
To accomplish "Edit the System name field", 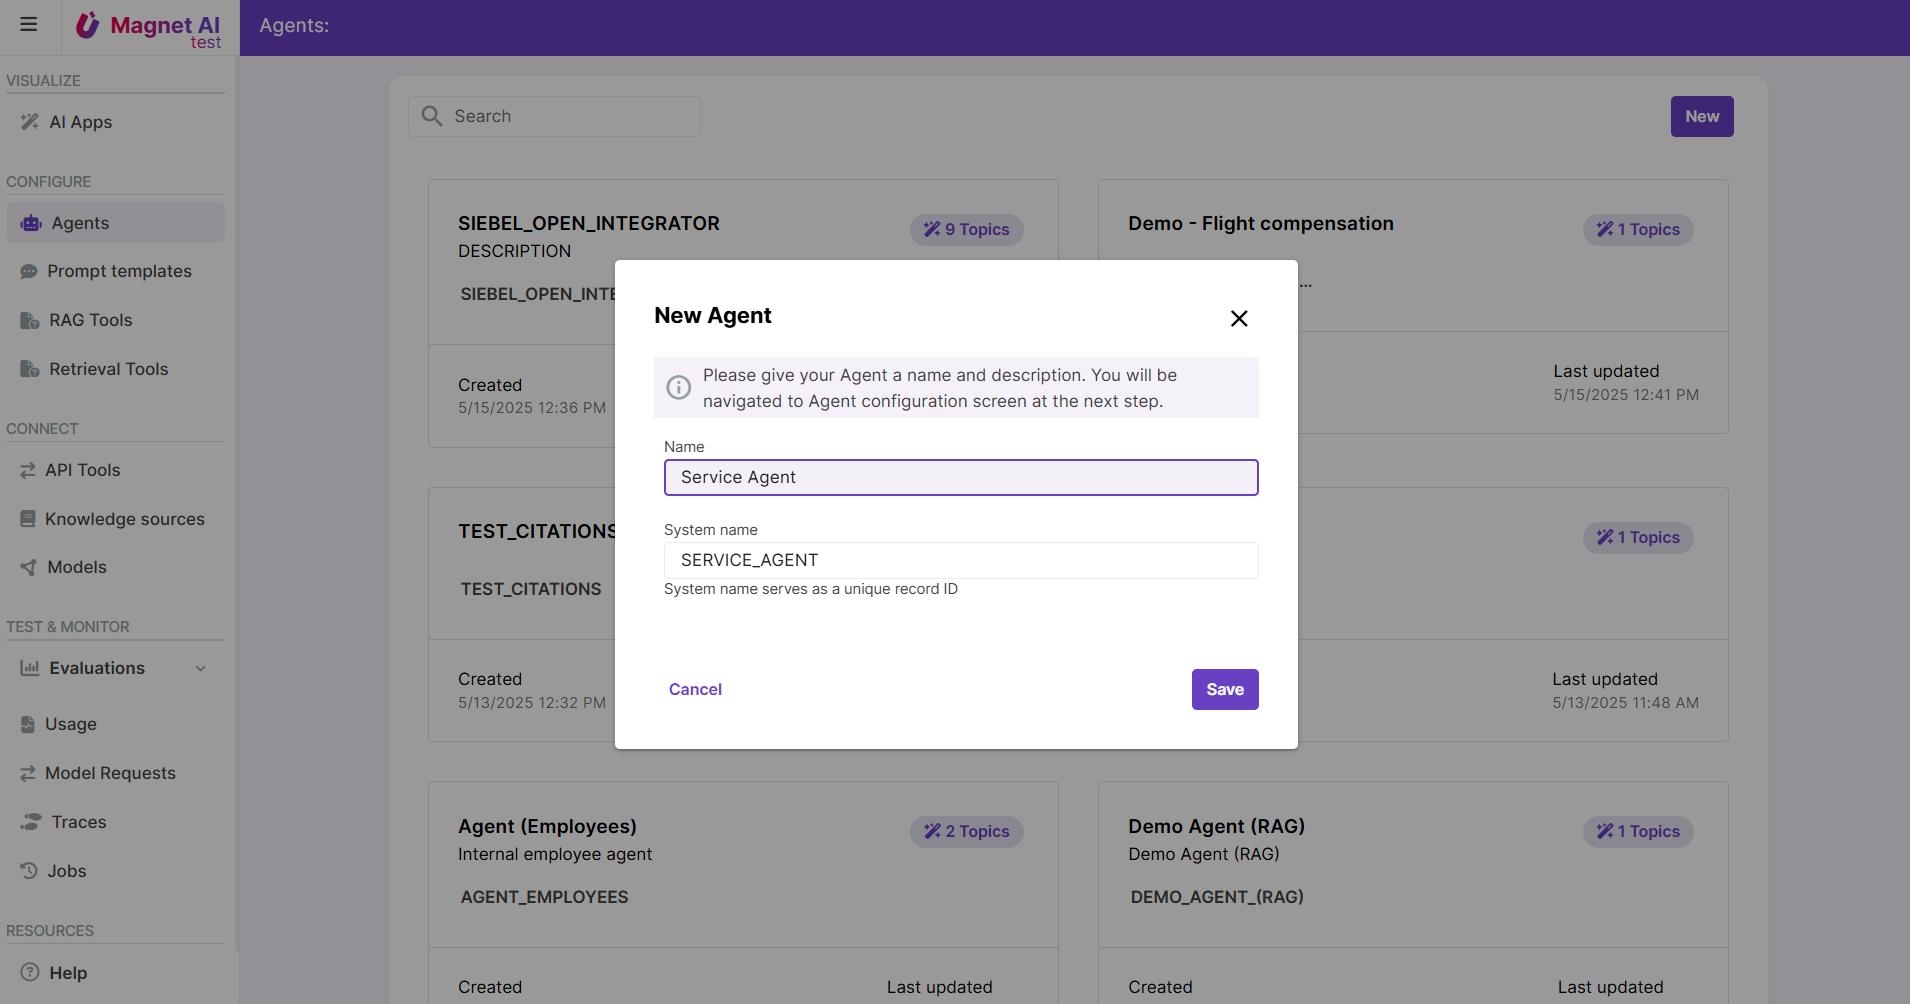I will pos(960,560).
